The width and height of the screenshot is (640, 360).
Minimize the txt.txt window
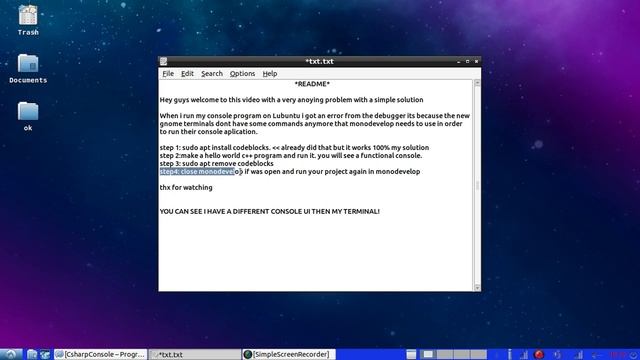click(459, 61)
